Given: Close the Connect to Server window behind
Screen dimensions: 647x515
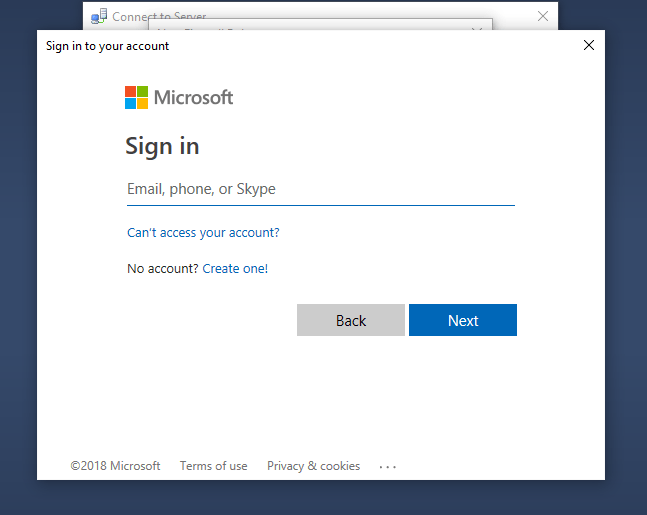Looking at the screenshot, I should [543, 16].
